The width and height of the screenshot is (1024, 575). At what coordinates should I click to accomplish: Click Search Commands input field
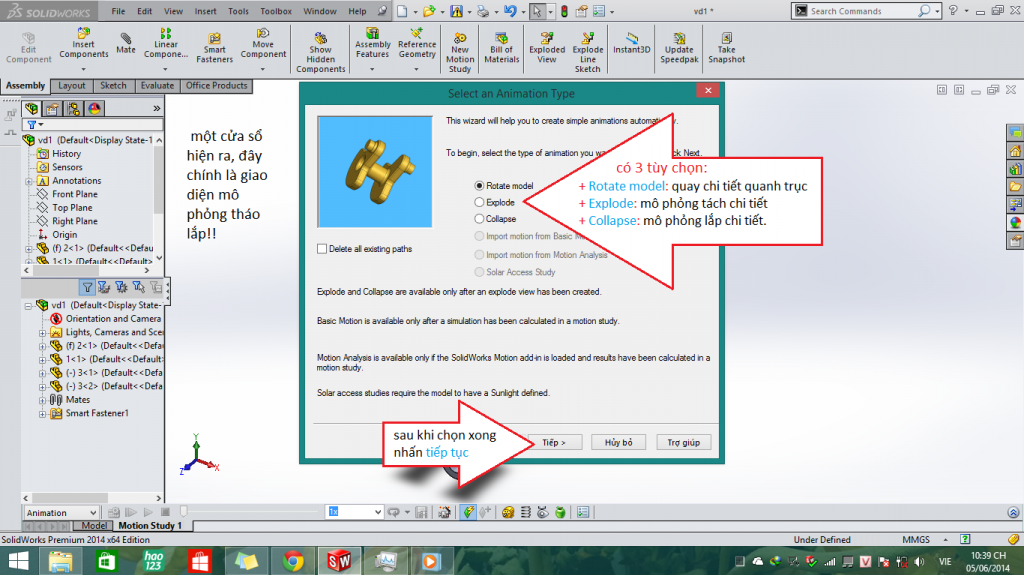pyautogui.click(x=862, y=11)
